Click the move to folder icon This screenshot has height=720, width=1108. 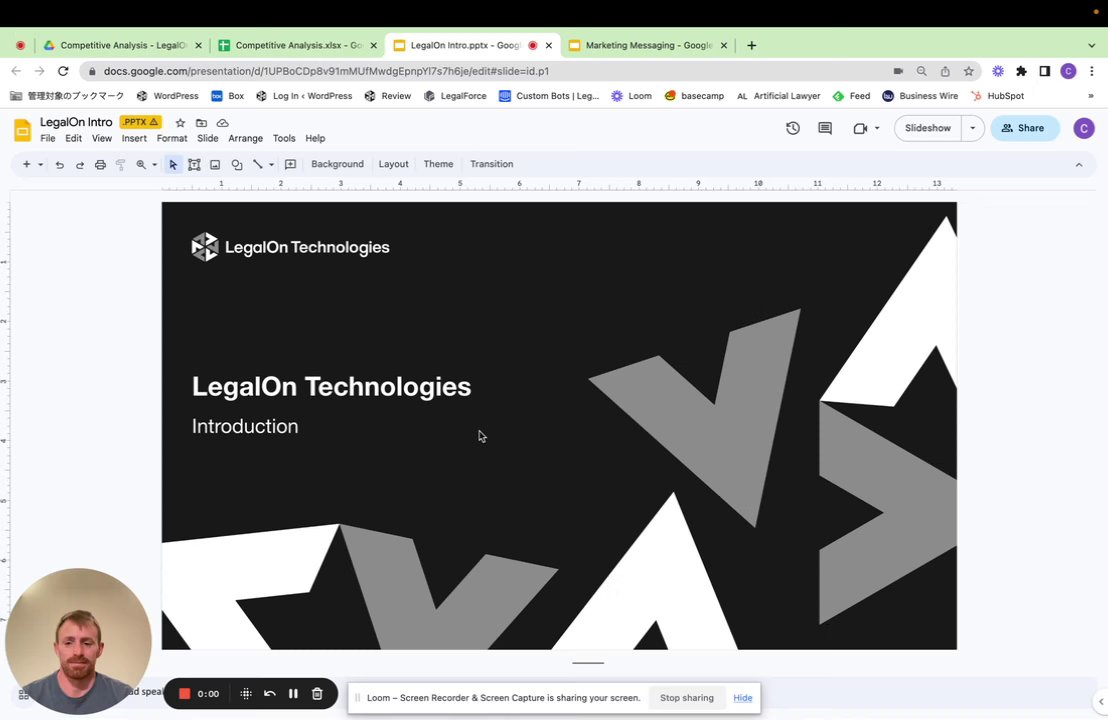(x=201, y=123)
